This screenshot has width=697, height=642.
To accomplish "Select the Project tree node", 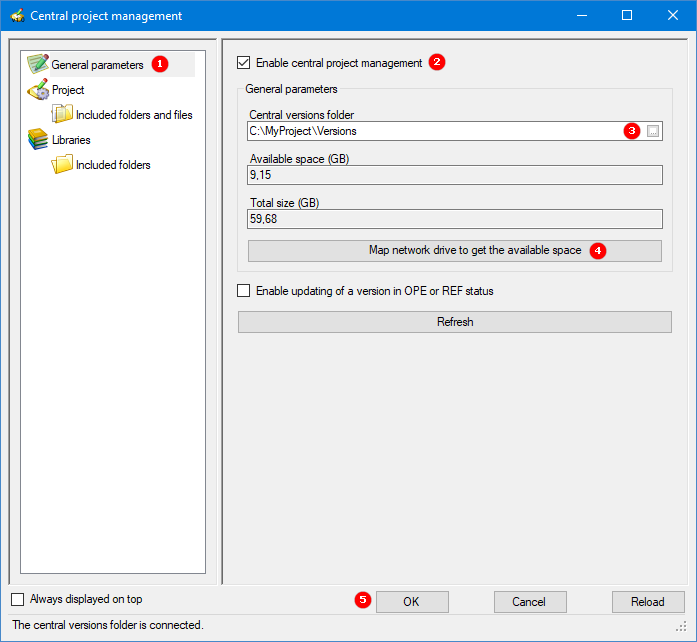I will coord(68,90).
